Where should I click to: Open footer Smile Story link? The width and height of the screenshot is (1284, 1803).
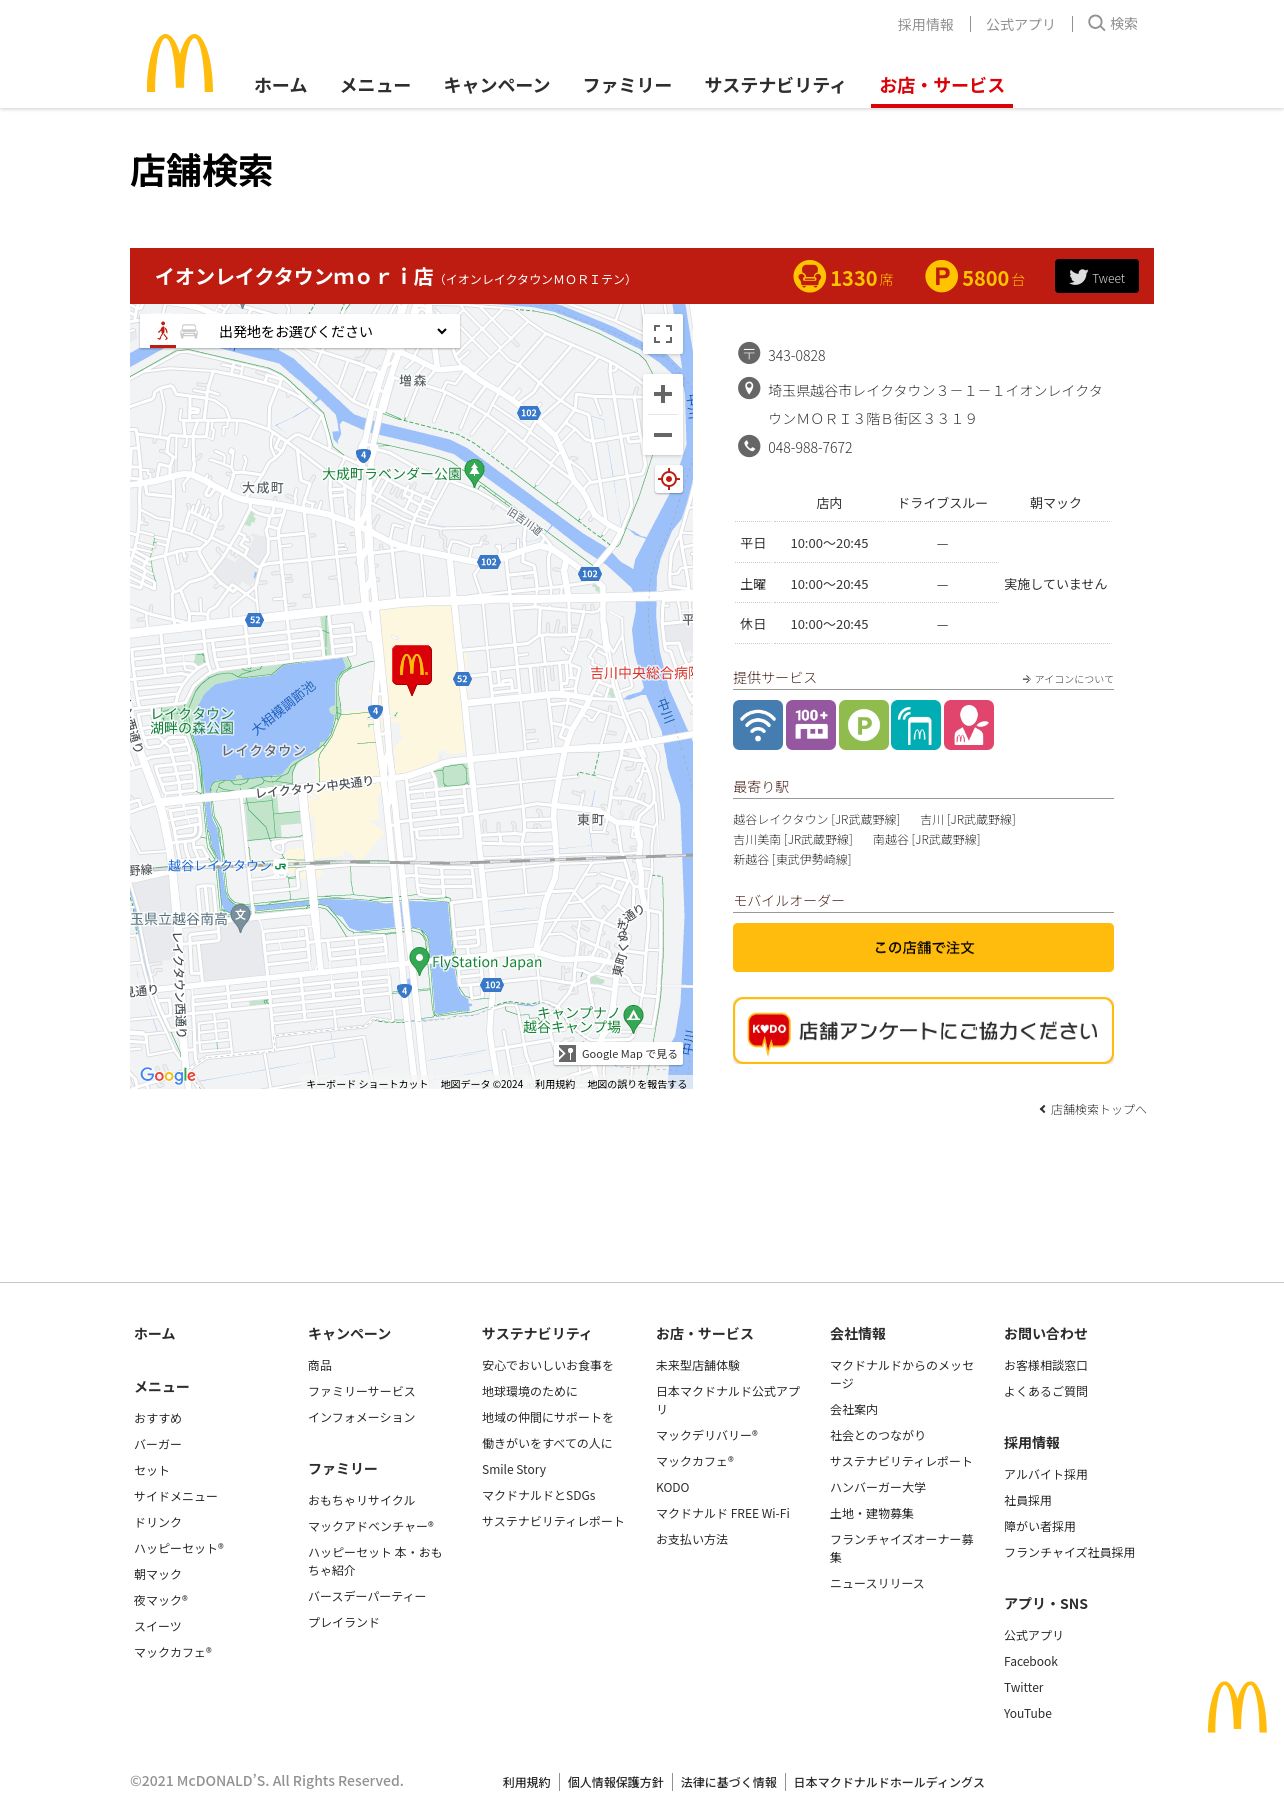514,1469
